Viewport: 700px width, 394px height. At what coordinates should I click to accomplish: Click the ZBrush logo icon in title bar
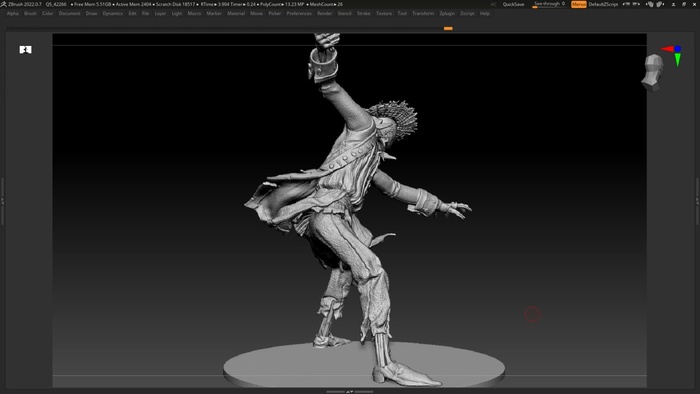[4, 4]
